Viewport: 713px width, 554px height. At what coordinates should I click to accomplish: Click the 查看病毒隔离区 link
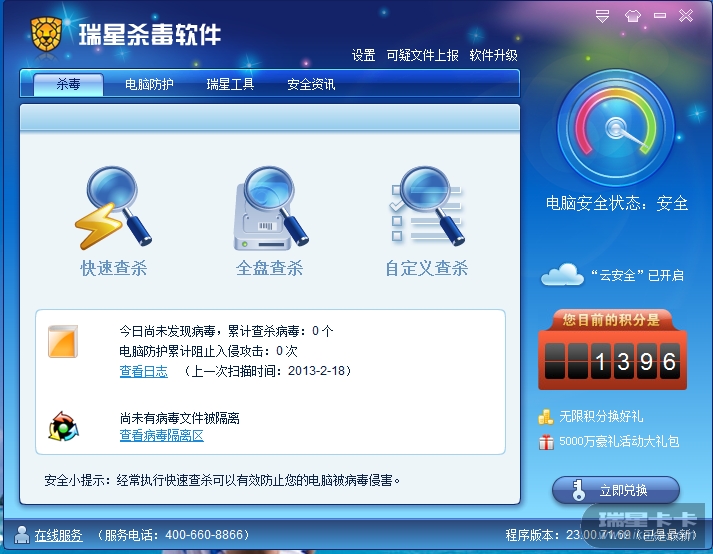coord(161,435)
